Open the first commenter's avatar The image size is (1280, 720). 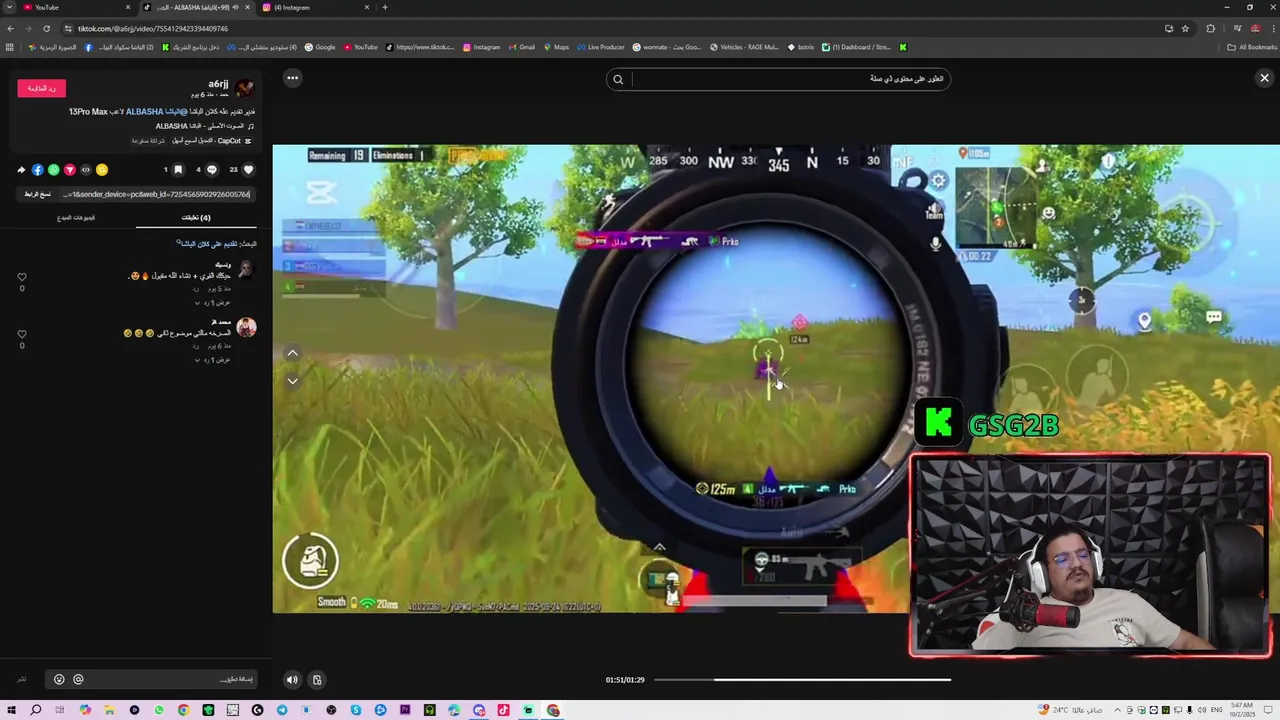(x=246, y=269)
